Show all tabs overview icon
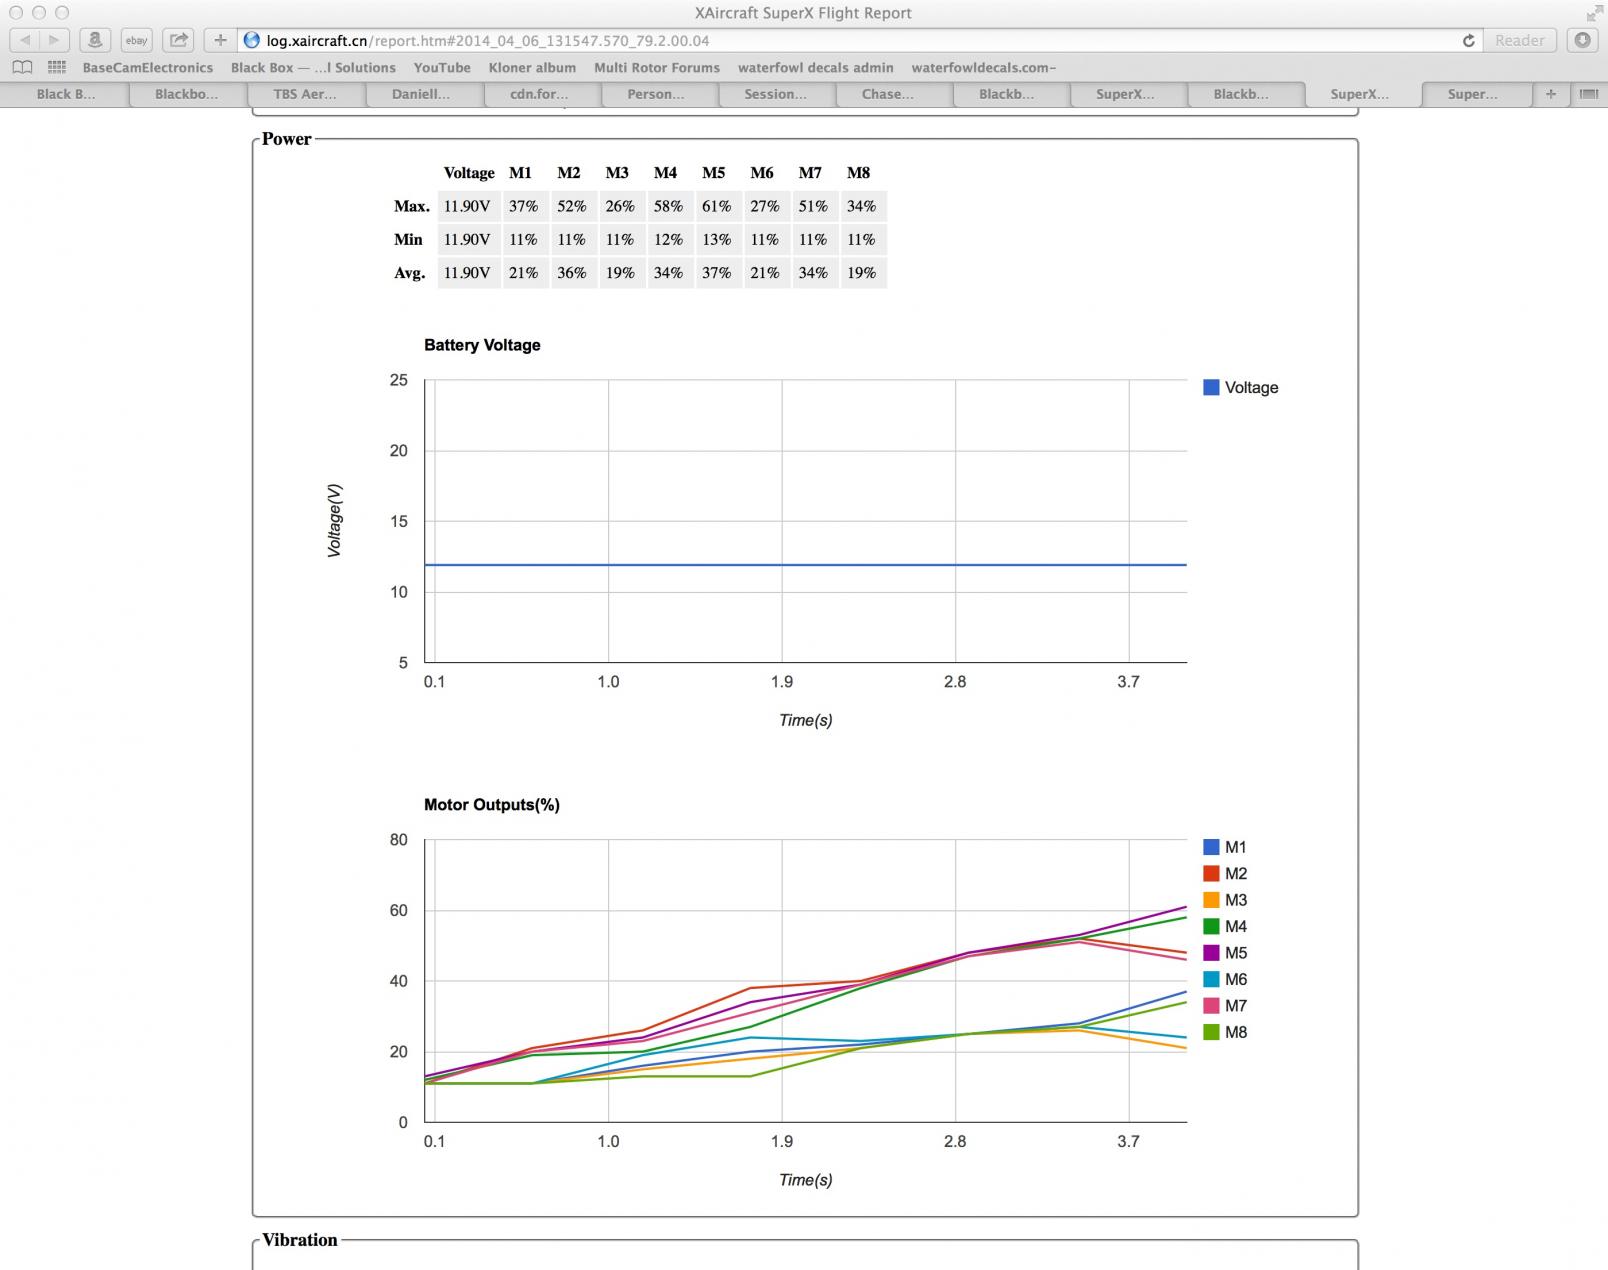Image resolution: width=1608 pixels, height=1270 pixels. [1588, 94]
